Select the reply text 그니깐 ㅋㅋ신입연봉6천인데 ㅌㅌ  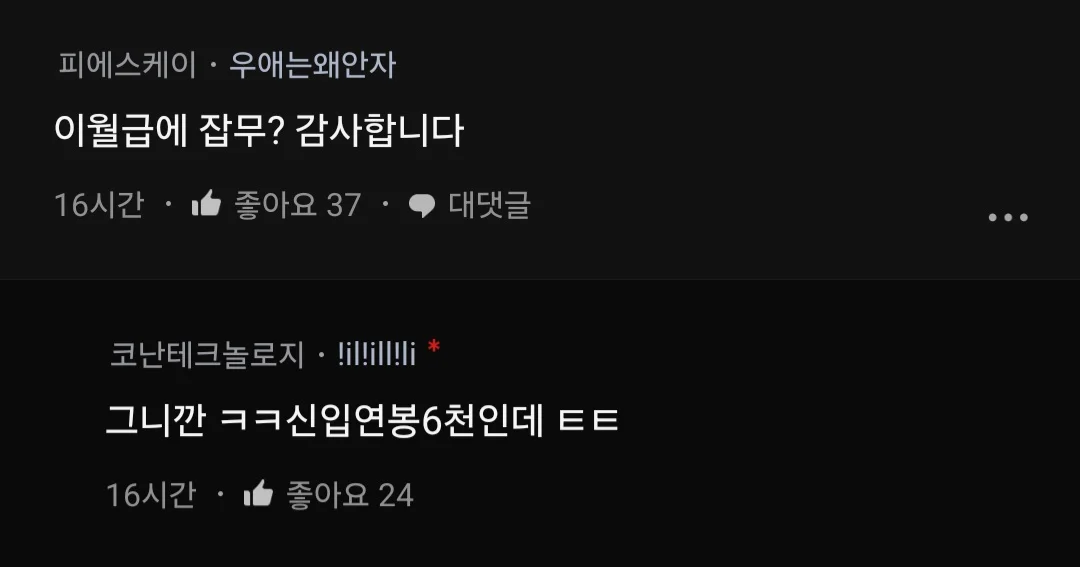point(362,420)
